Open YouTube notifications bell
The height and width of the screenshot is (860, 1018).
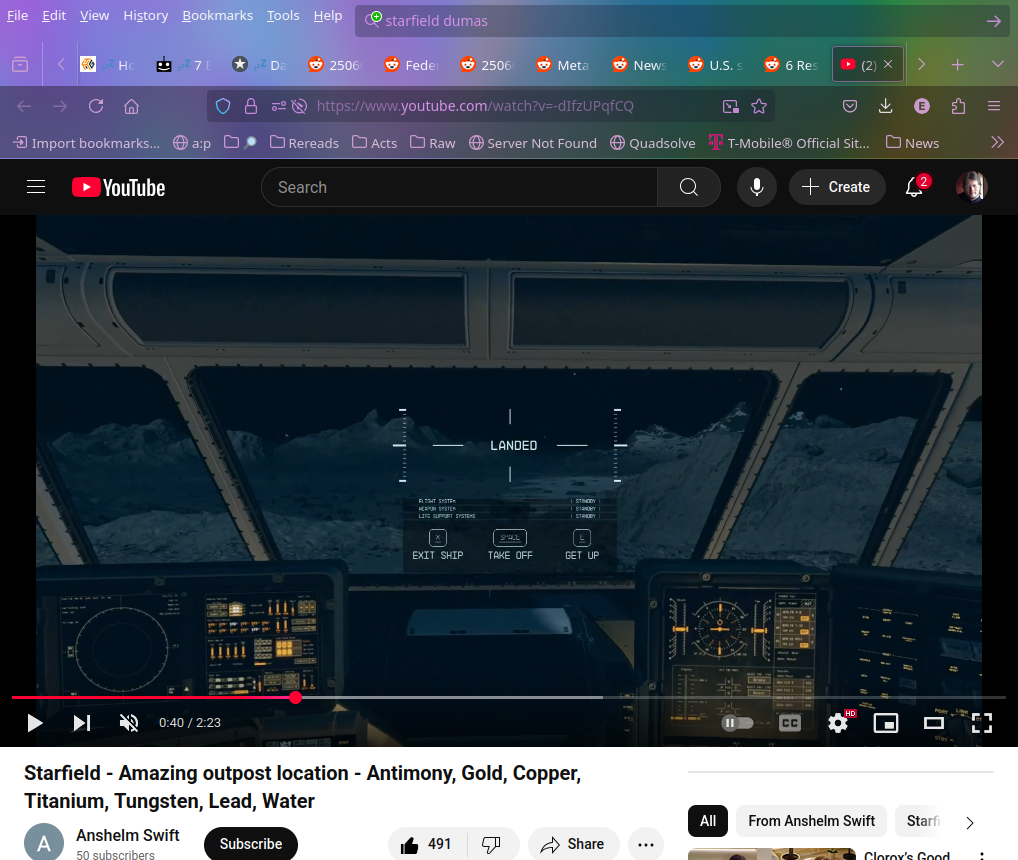coord(914,187)
